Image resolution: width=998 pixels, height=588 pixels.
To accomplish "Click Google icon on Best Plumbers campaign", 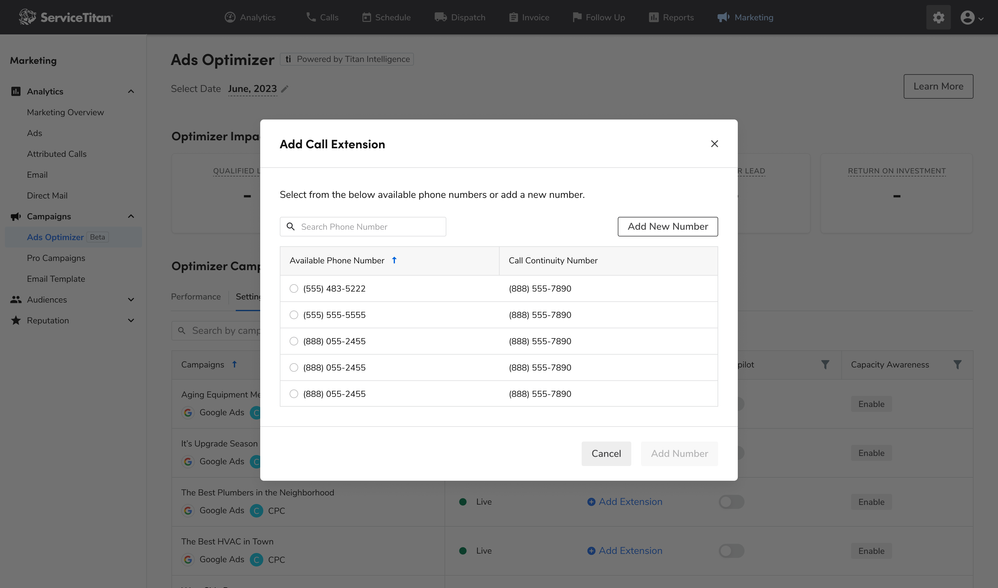I will point(188,510).
